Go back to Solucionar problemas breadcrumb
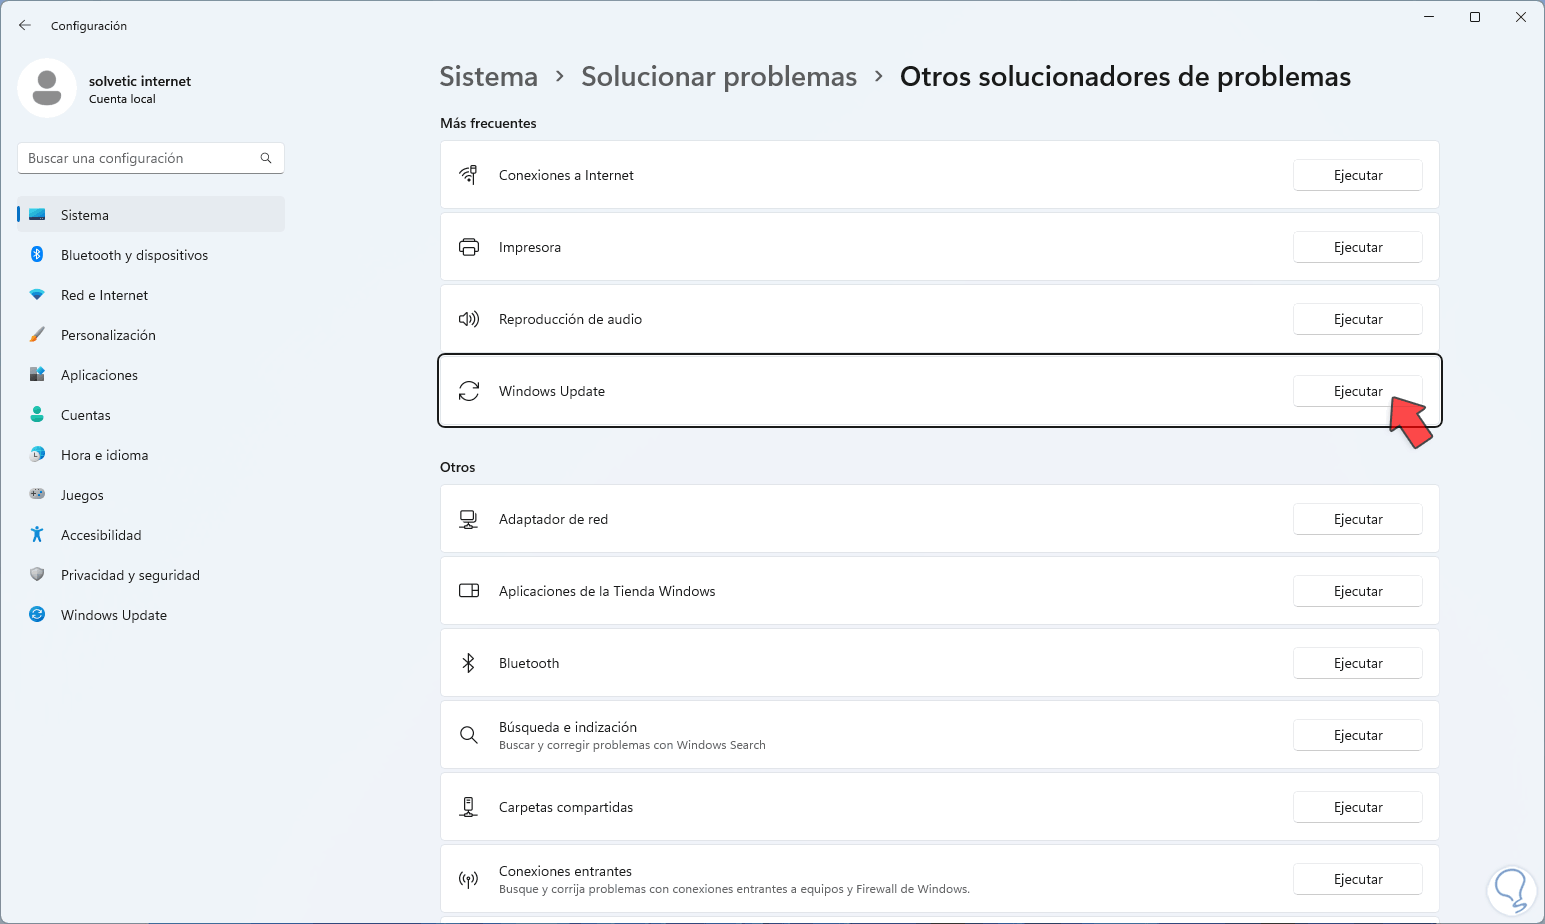 [719, 77]
